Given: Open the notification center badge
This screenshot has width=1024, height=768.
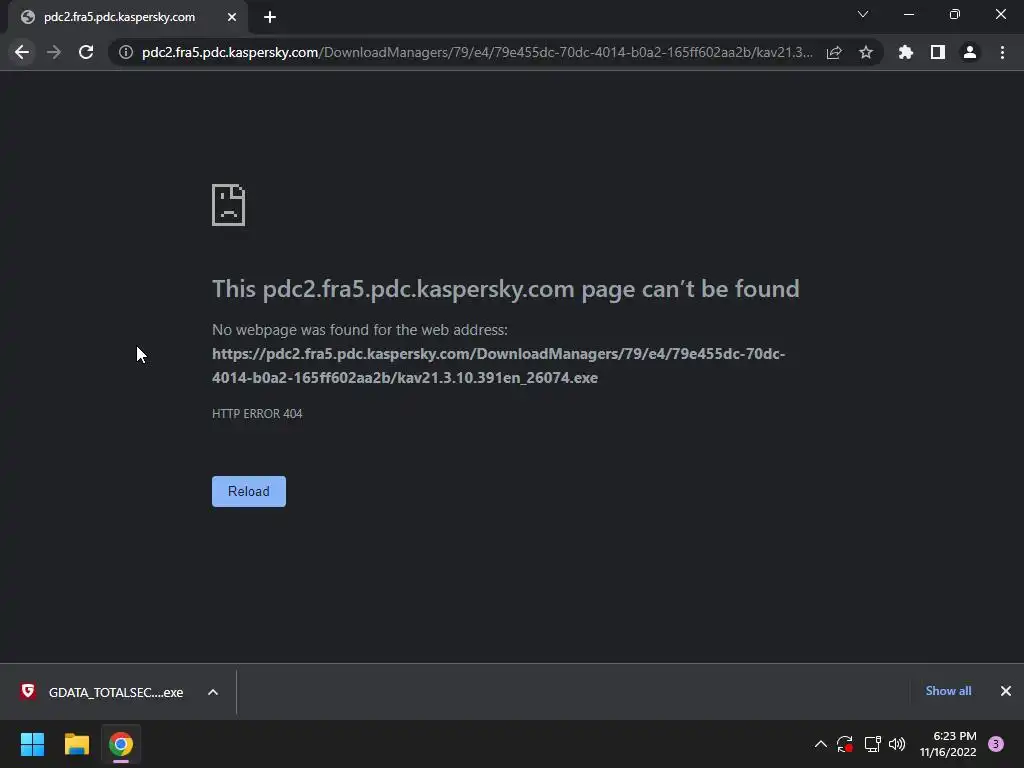Looking at the screenshot, I should [x=996, y=744].
